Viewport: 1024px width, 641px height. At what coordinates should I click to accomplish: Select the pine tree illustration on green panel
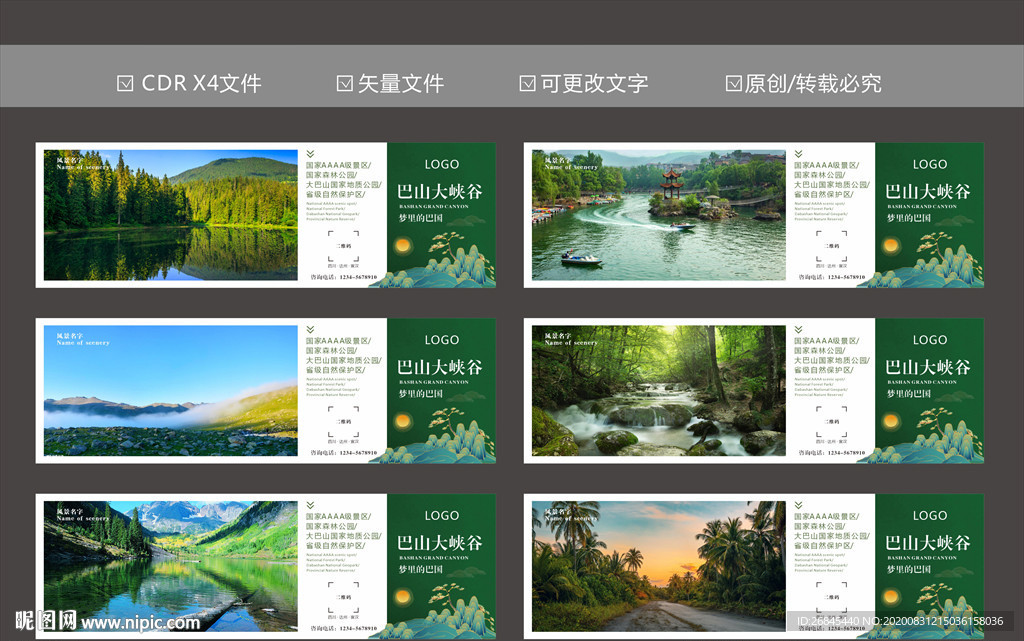(x=448, y=242)
